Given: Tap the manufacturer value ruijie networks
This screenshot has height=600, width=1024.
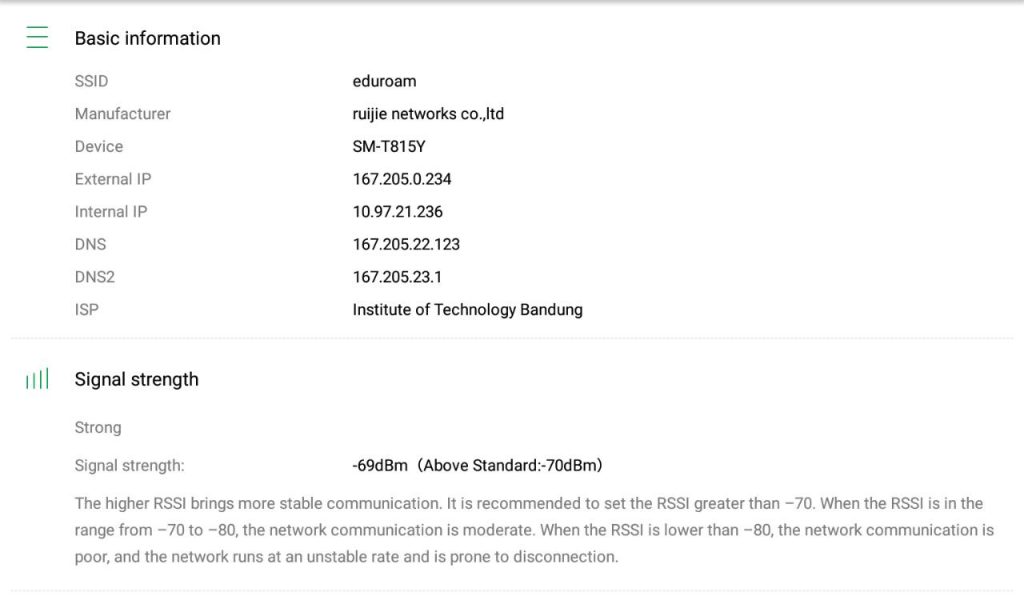Looking at the screenshot, I should click(428, 114).
